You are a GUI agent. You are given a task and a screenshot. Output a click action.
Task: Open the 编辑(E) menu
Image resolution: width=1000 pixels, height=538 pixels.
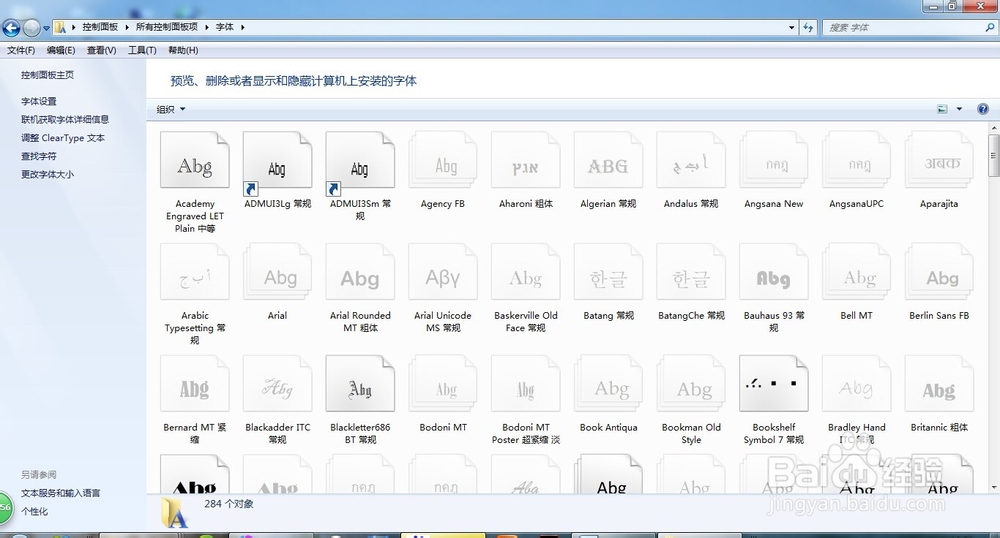click(61, 50)
